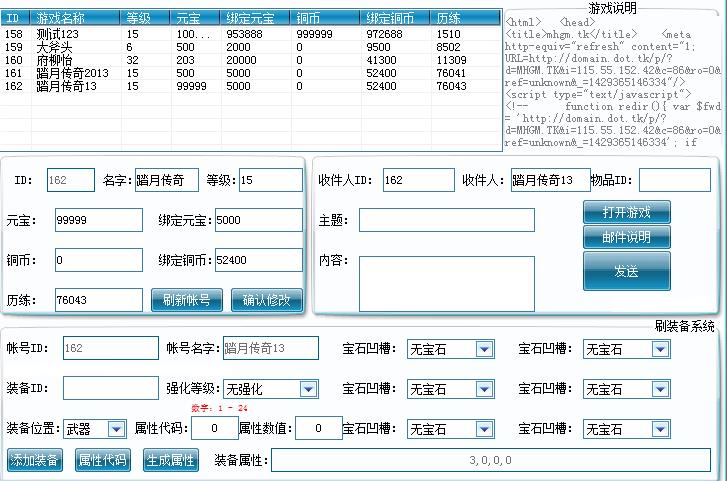
Task: Focus the 收件人 input field
Action: [551, 180]
